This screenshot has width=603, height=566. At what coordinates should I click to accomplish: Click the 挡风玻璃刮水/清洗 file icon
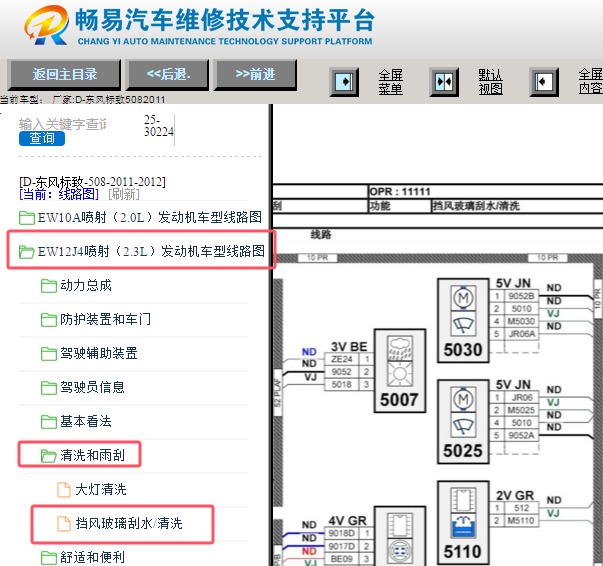(64, 523)
